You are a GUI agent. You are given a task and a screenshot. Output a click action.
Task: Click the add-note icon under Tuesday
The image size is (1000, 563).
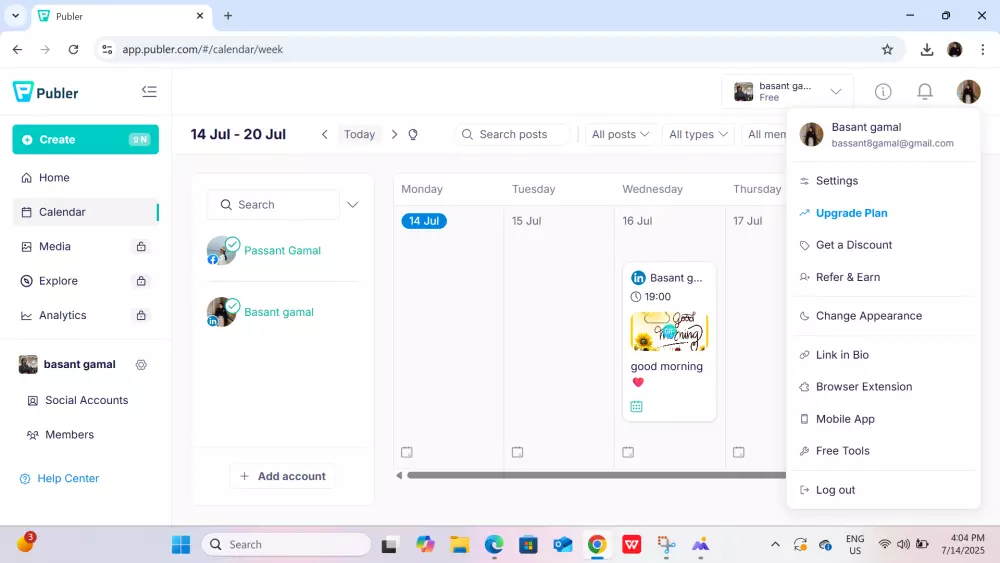coord(517,452)
